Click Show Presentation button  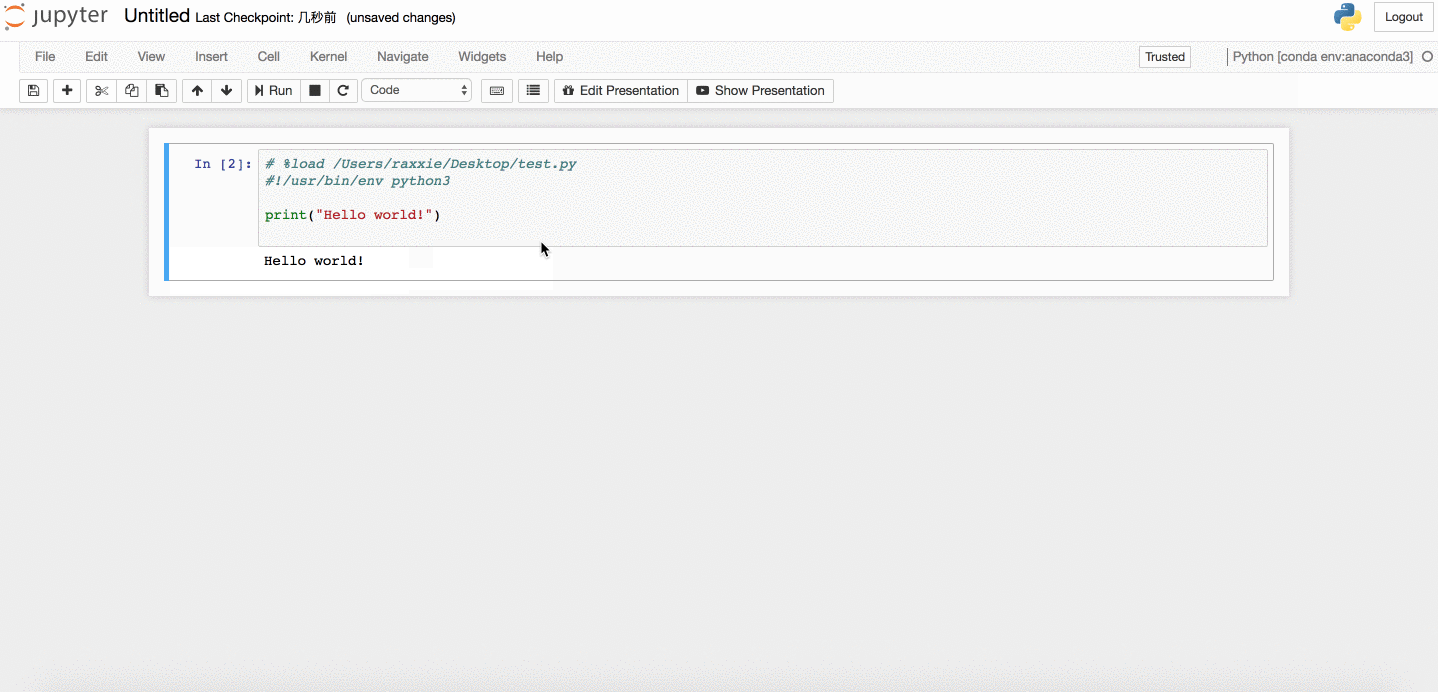point(761,90)
